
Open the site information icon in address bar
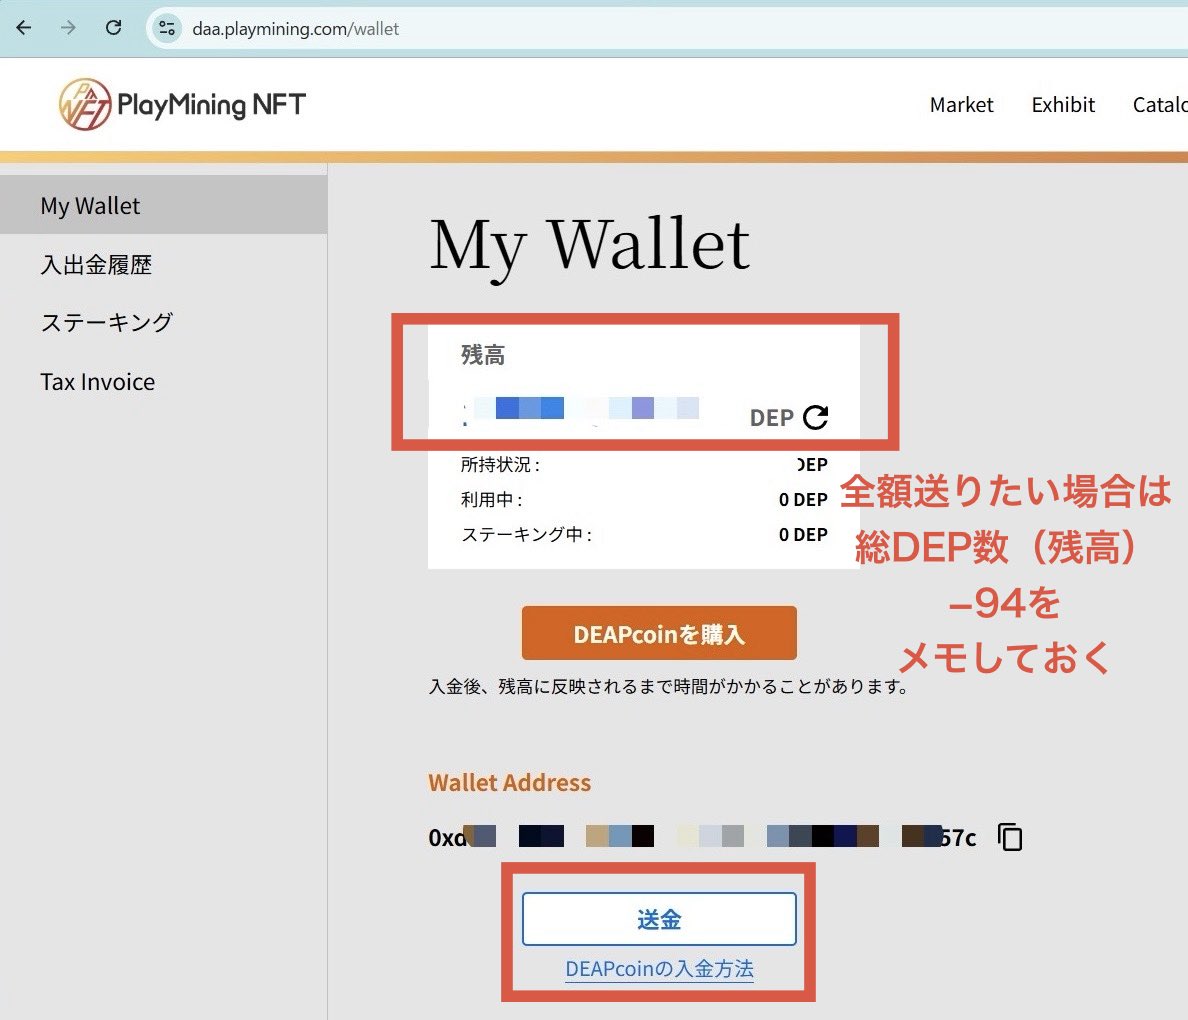[x=167, y=29]
